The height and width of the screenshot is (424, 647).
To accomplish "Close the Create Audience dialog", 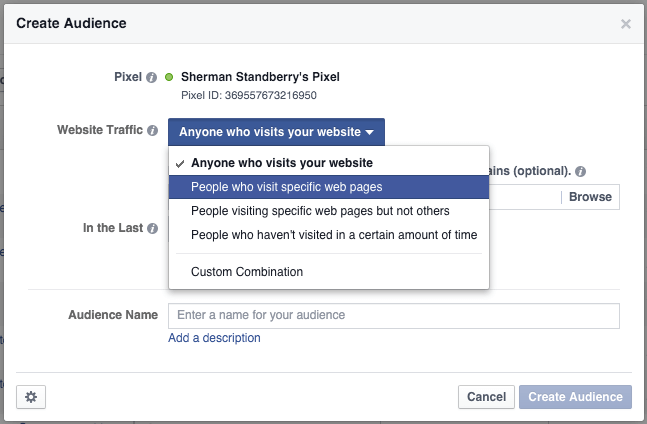I will coord(626,23).
